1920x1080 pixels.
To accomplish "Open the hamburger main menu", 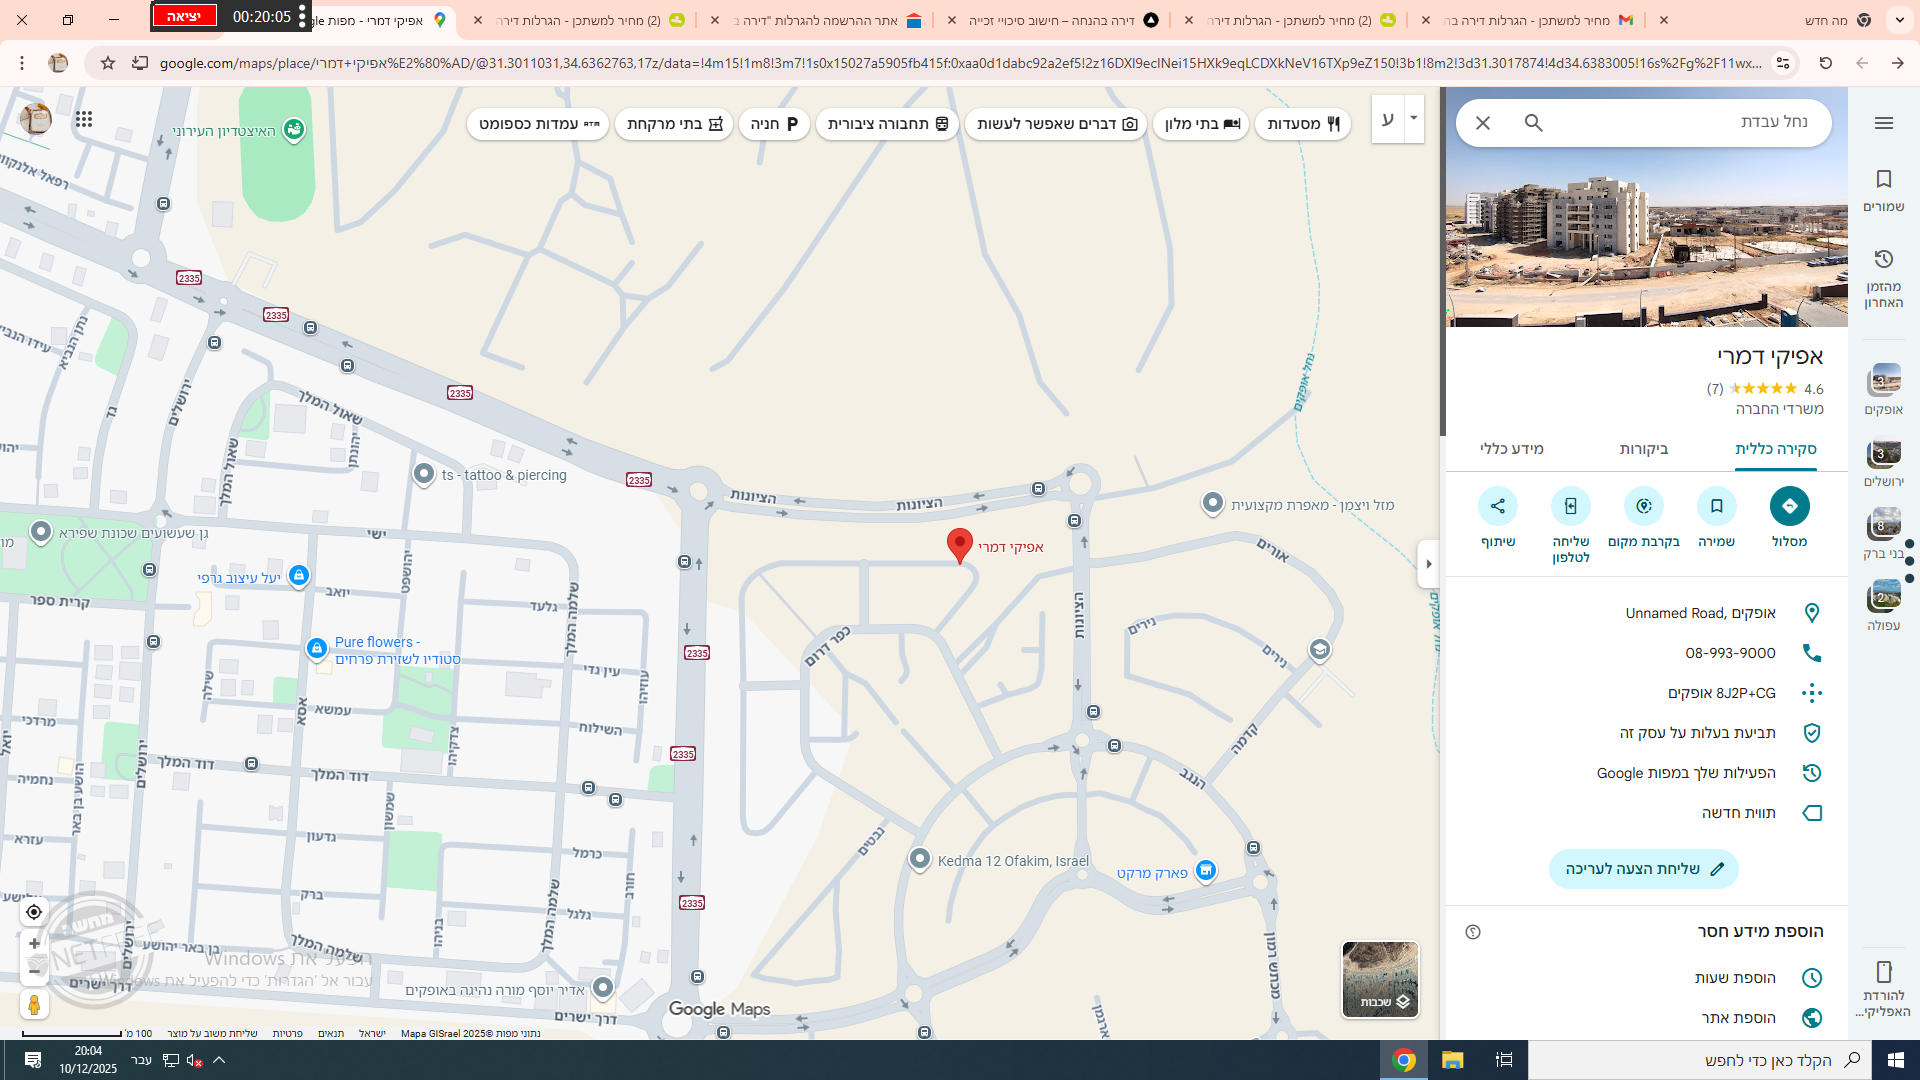I will point(1883,123).
